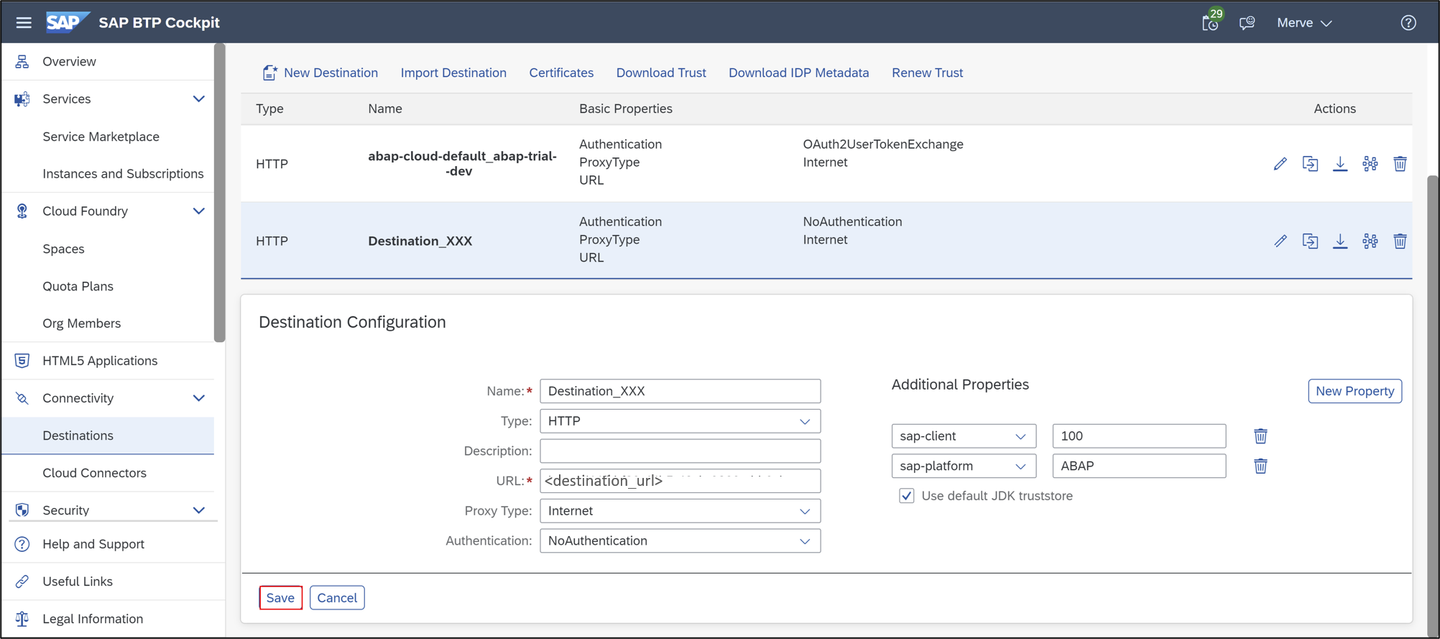Screen dimensions: 1440x639
Task: Export the abap-cloud-default destination
Action: tap(1340, 164)
